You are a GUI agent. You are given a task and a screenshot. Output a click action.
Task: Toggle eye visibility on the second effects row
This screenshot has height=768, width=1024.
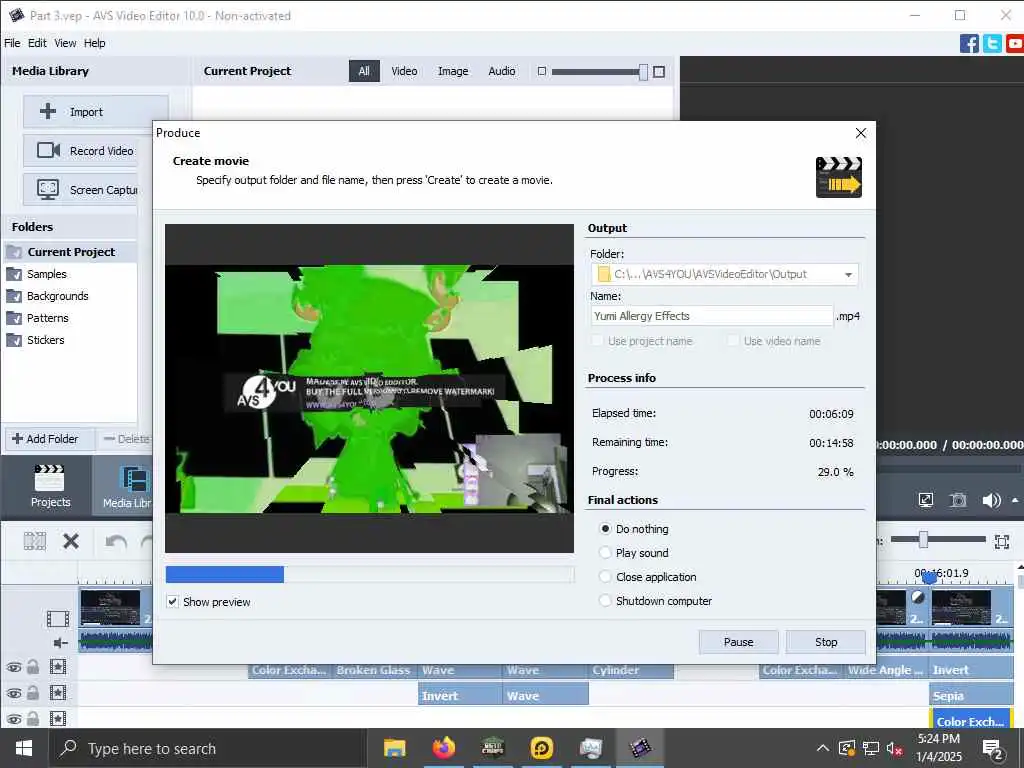point(13,694)
